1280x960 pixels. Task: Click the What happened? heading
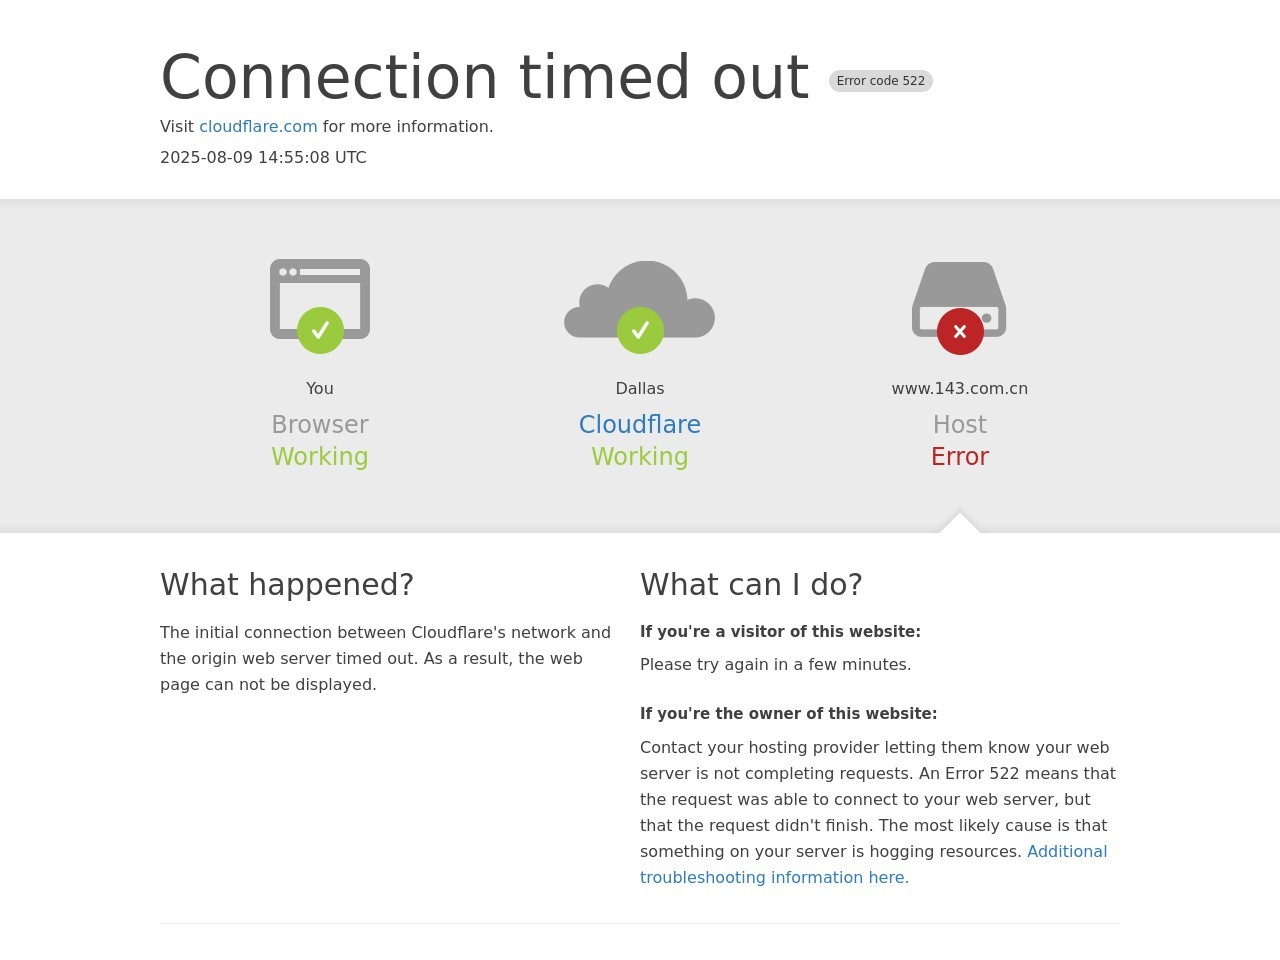click(x=287, y=585)
